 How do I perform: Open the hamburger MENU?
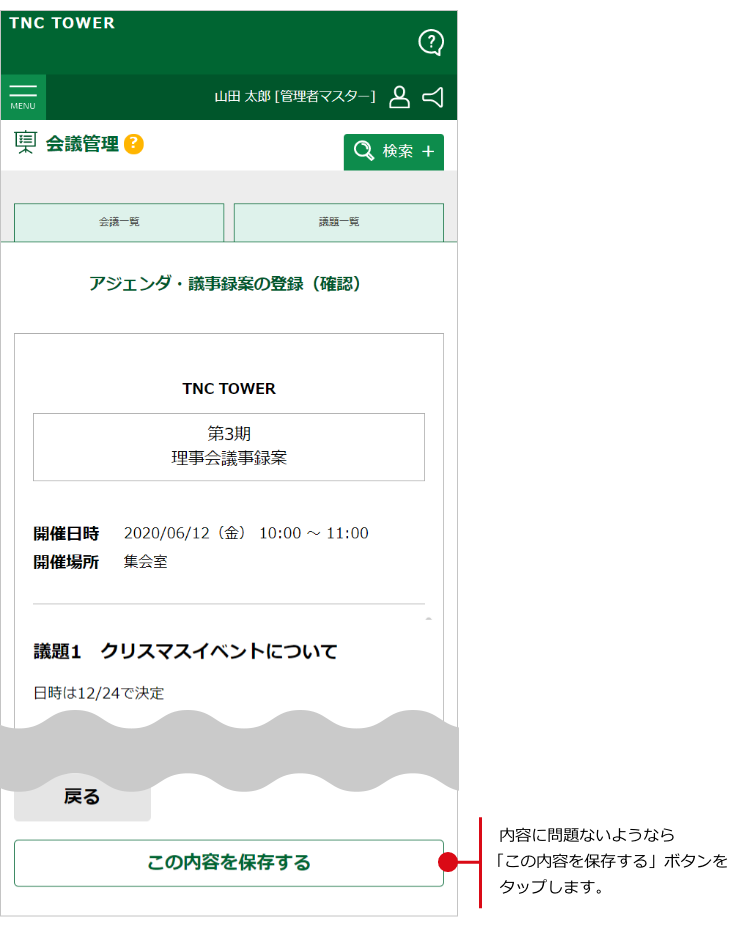23,97
